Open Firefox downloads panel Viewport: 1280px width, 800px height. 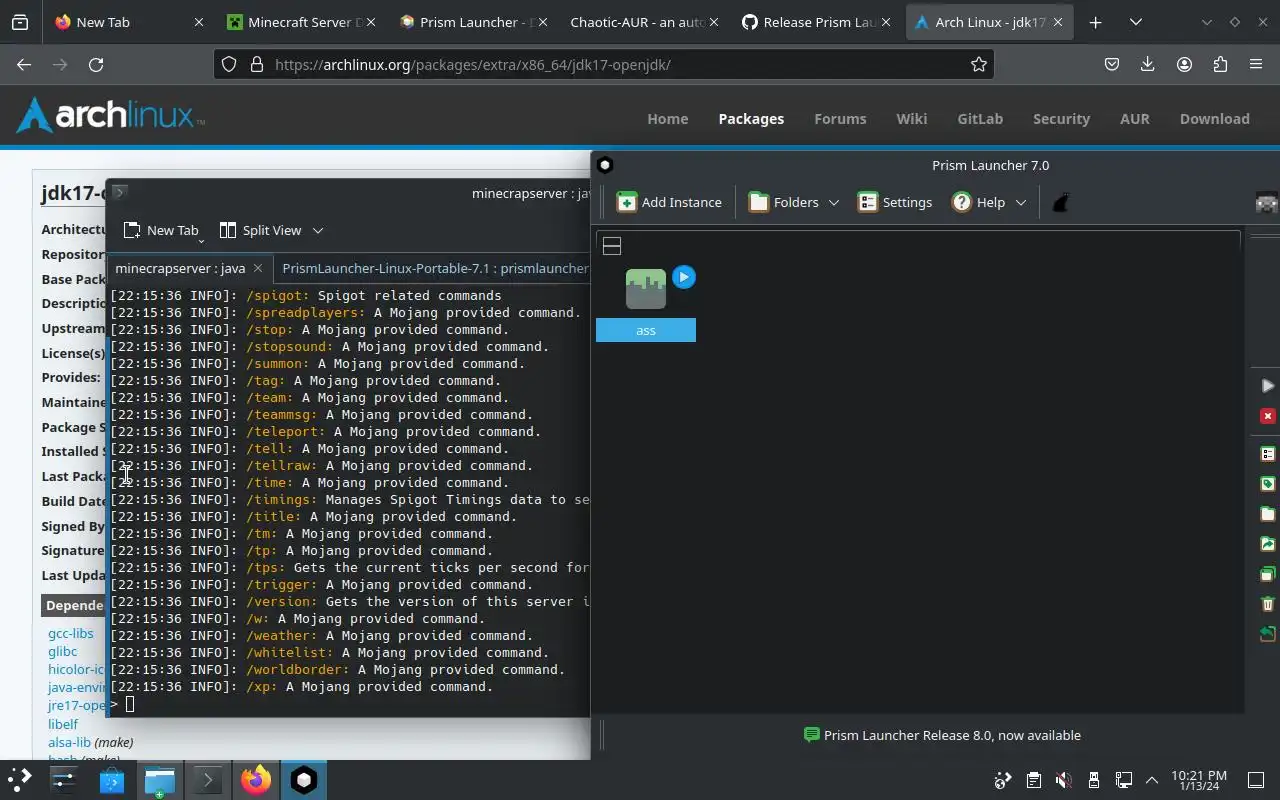point(1148,64)
